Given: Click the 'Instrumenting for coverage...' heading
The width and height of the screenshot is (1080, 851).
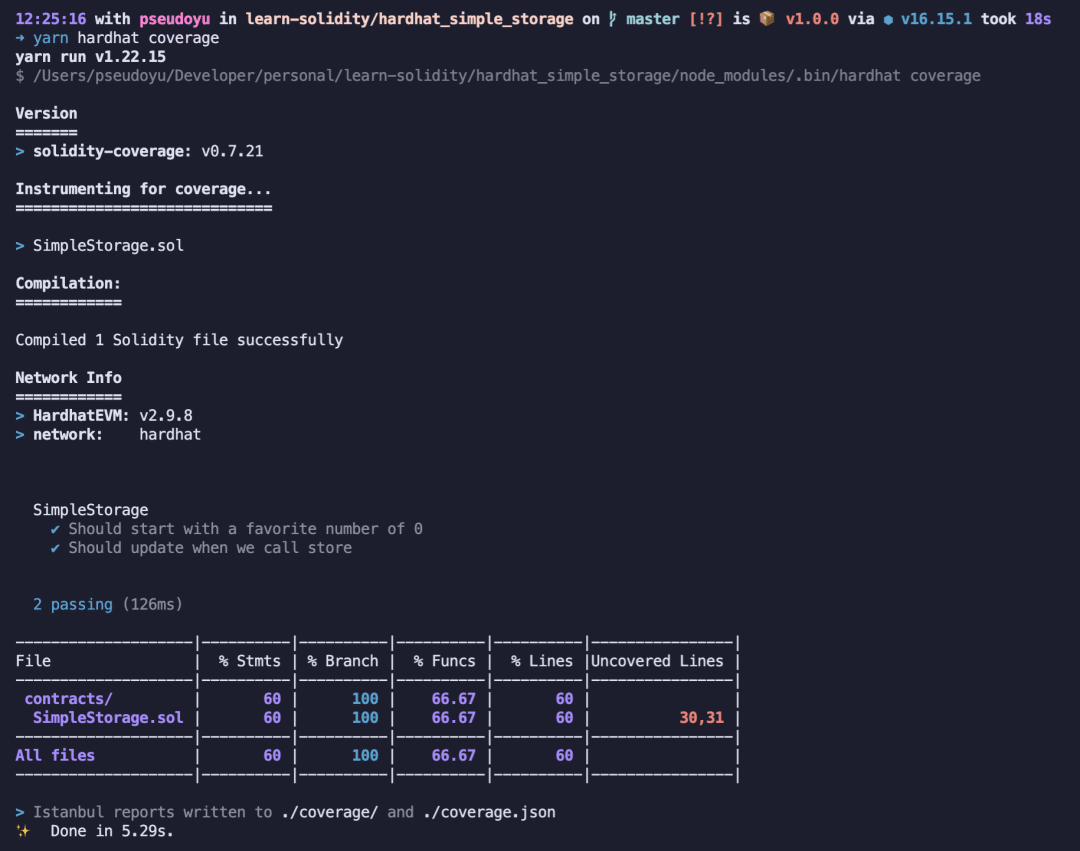Looking at the screenshot, I should (x=143, y=189).
